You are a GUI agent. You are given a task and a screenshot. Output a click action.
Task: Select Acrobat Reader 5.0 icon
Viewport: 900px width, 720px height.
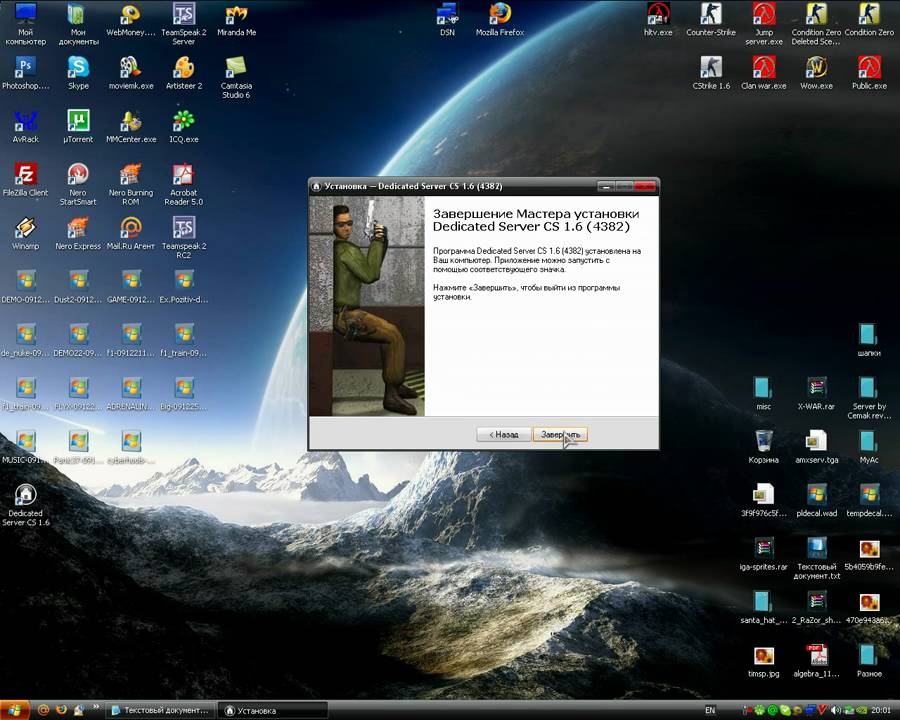184,184
